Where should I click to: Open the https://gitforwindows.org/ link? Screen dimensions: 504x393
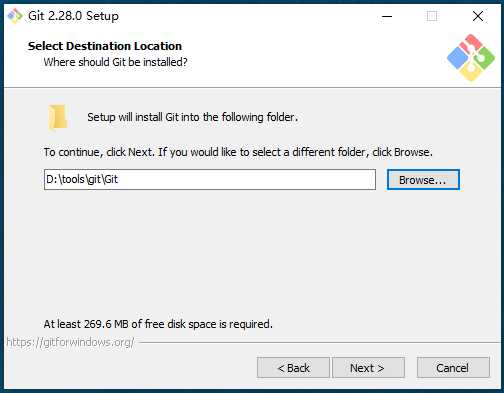point(70,342)
